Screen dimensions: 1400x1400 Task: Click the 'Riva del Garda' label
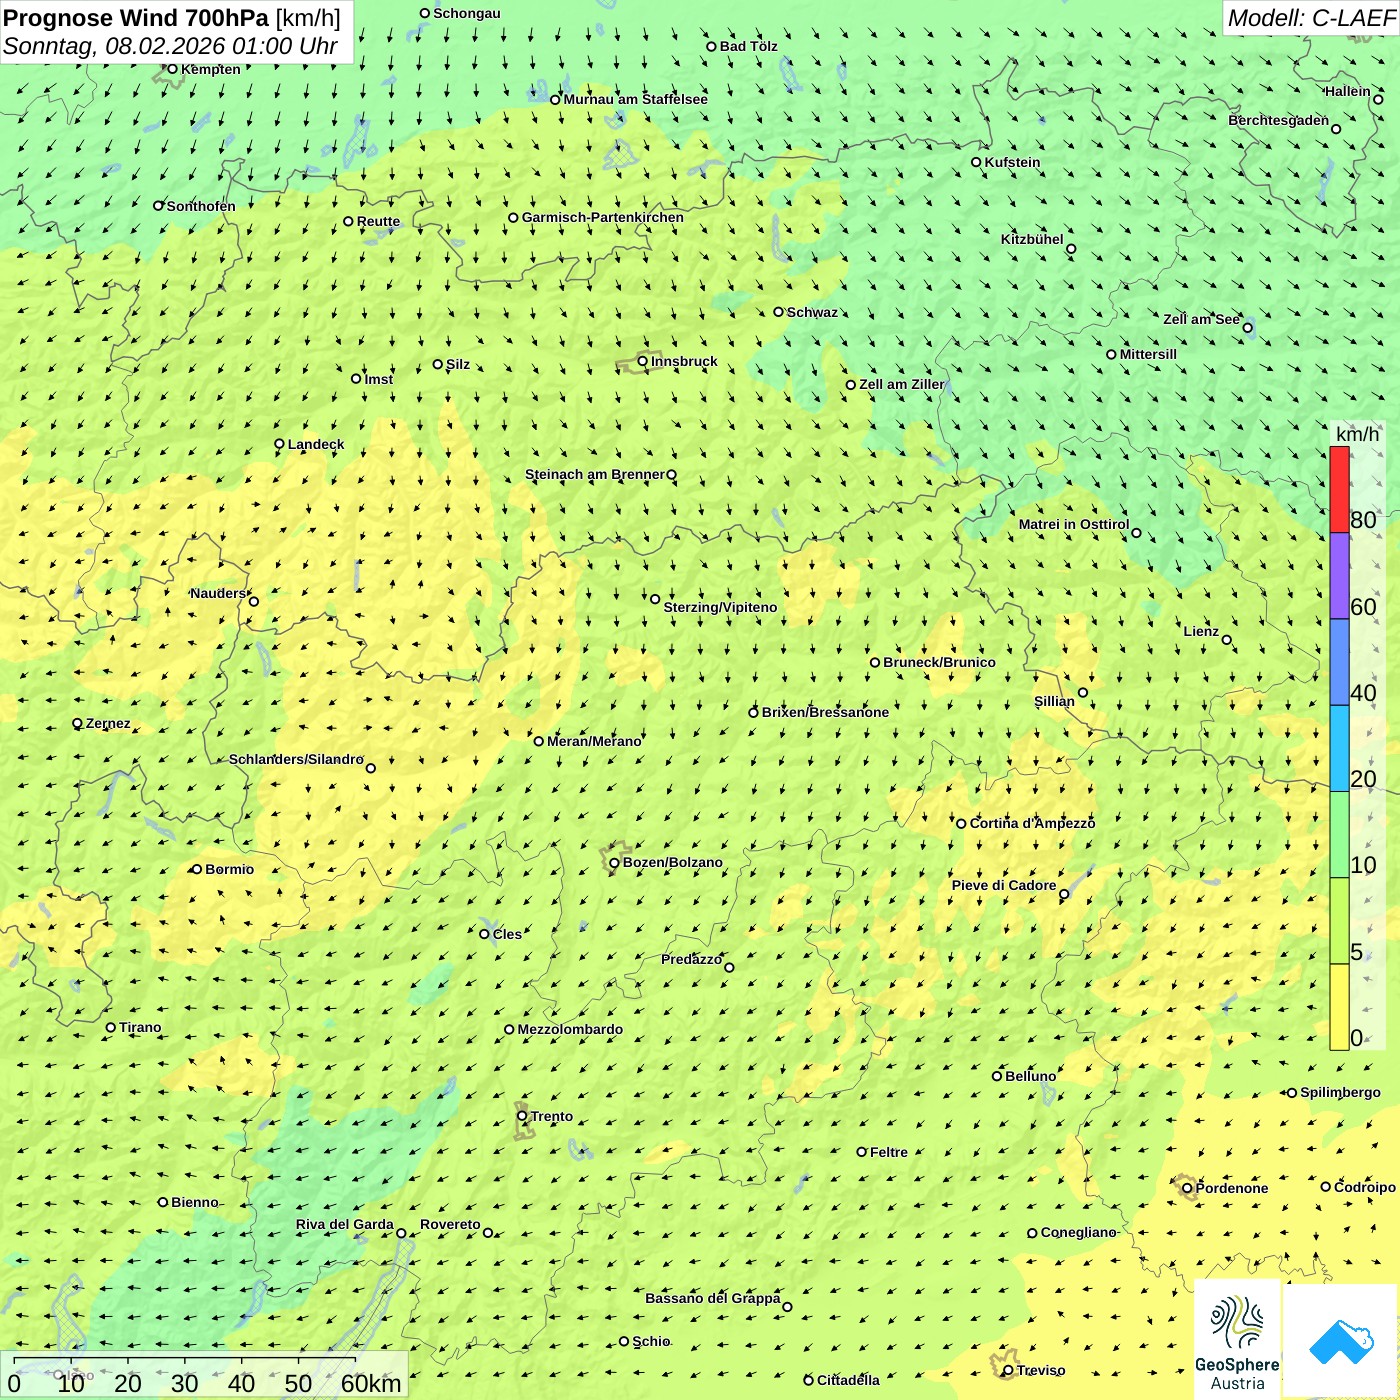pyautogui.click(x=345, y=1224)
